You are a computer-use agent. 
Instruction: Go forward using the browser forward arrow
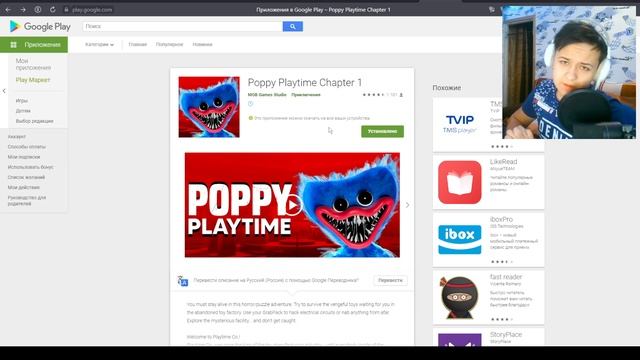[23, 9]
